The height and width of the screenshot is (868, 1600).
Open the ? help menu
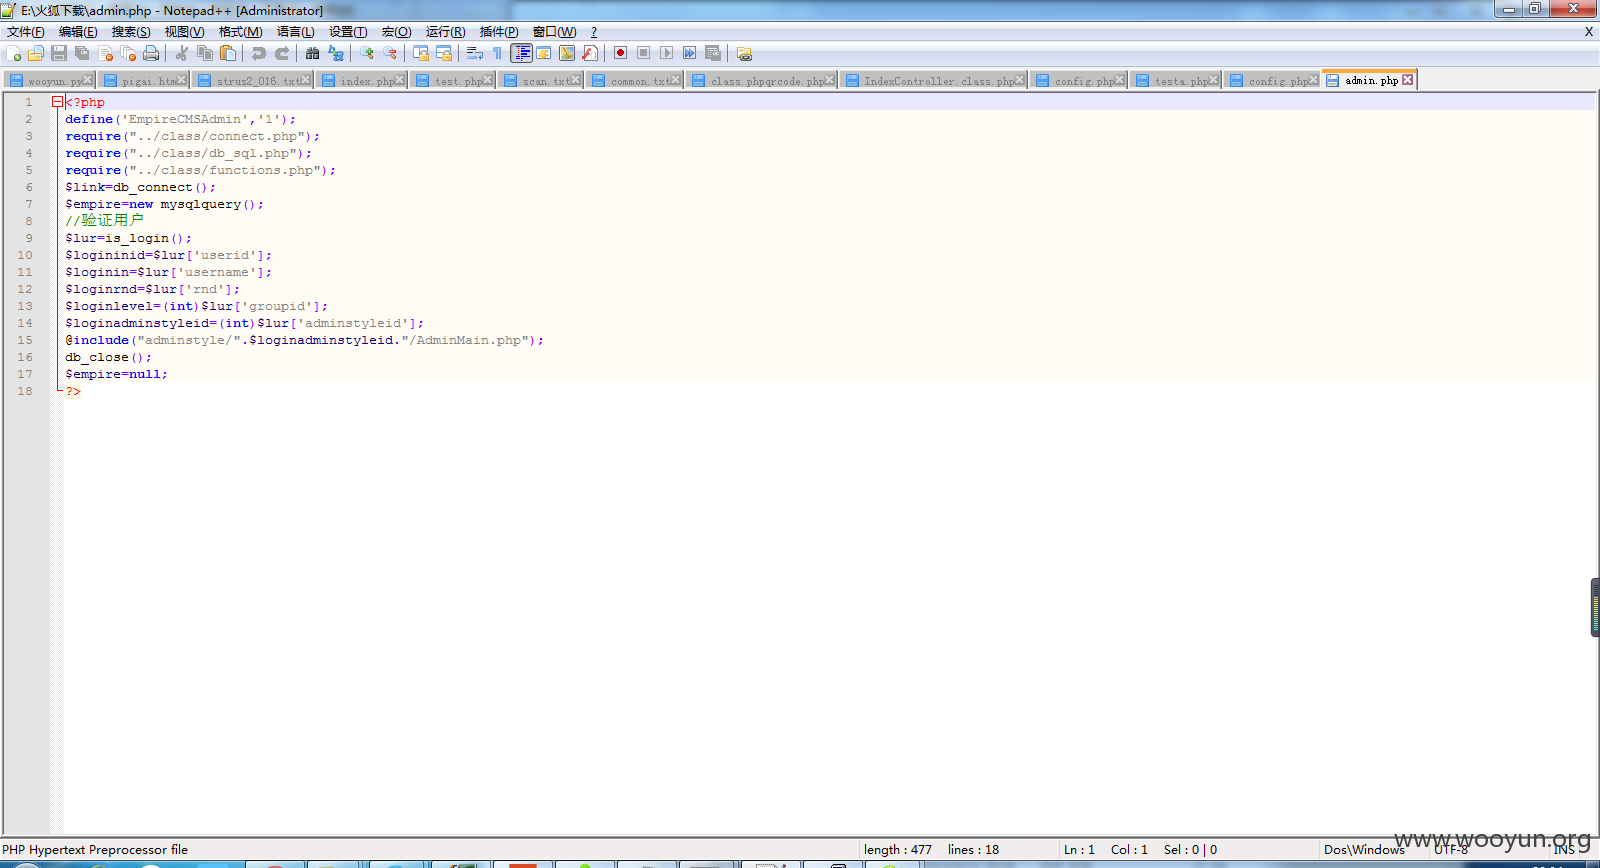594,32
